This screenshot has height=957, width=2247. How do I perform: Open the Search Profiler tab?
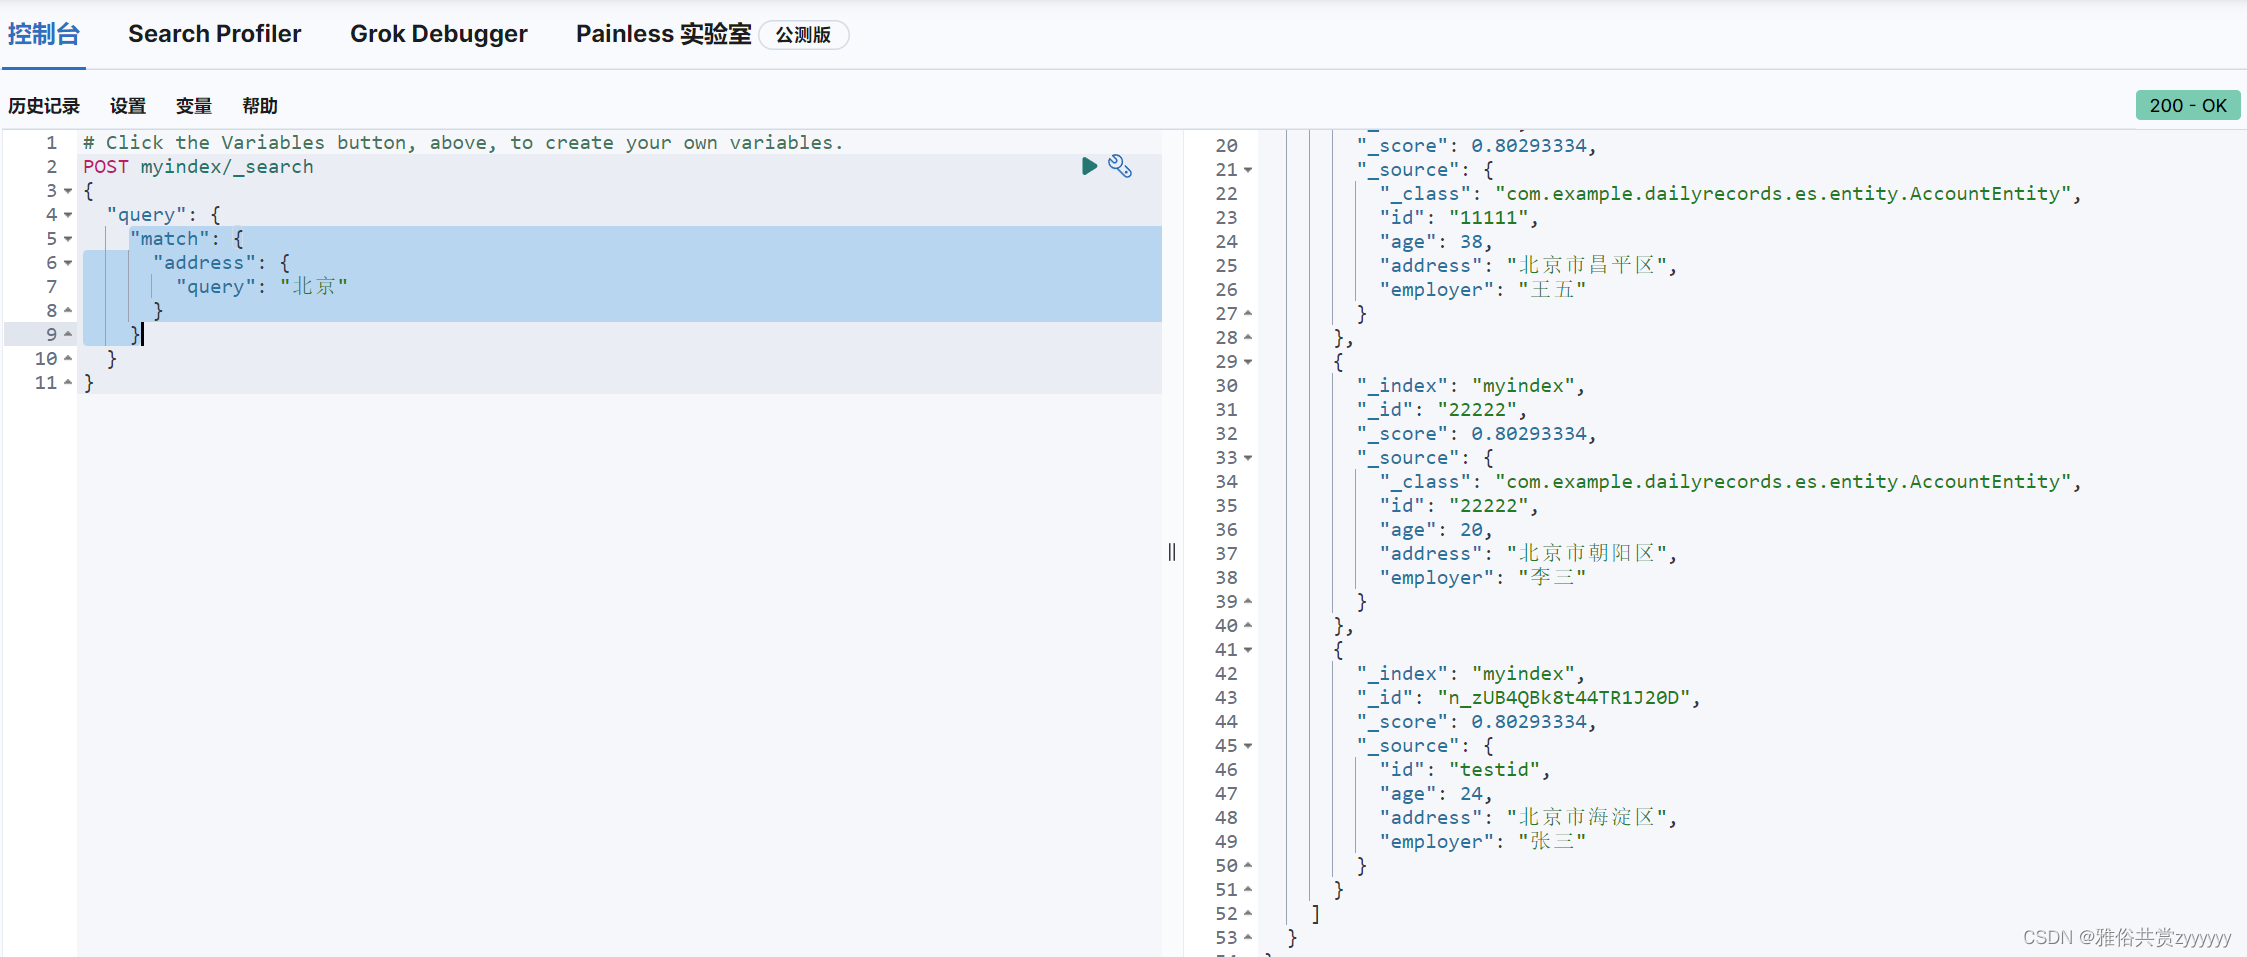pos(214,34)
